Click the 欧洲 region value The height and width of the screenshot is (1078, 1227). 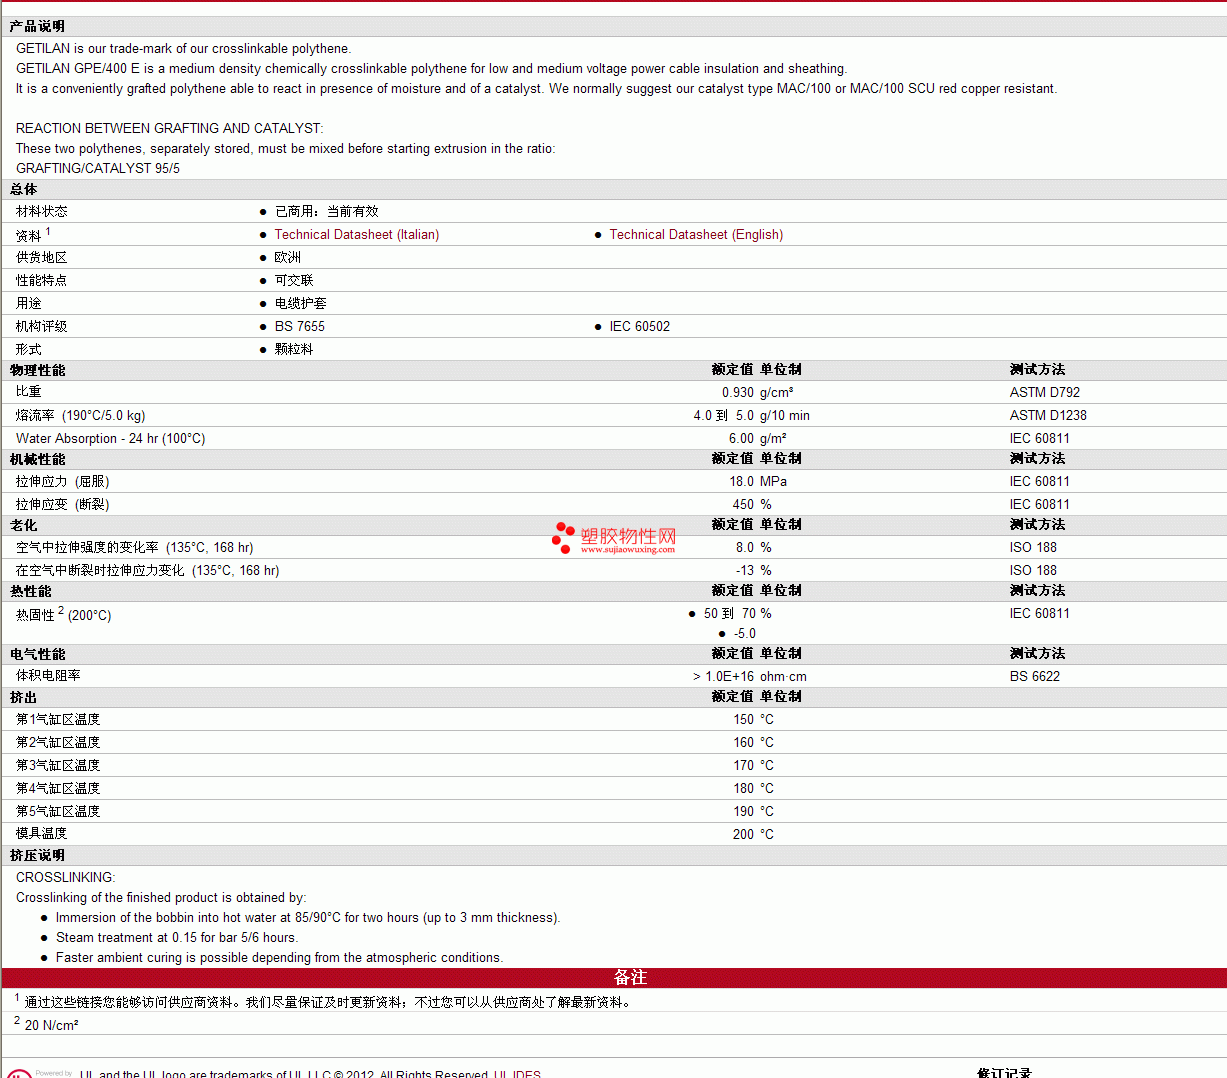288,258
